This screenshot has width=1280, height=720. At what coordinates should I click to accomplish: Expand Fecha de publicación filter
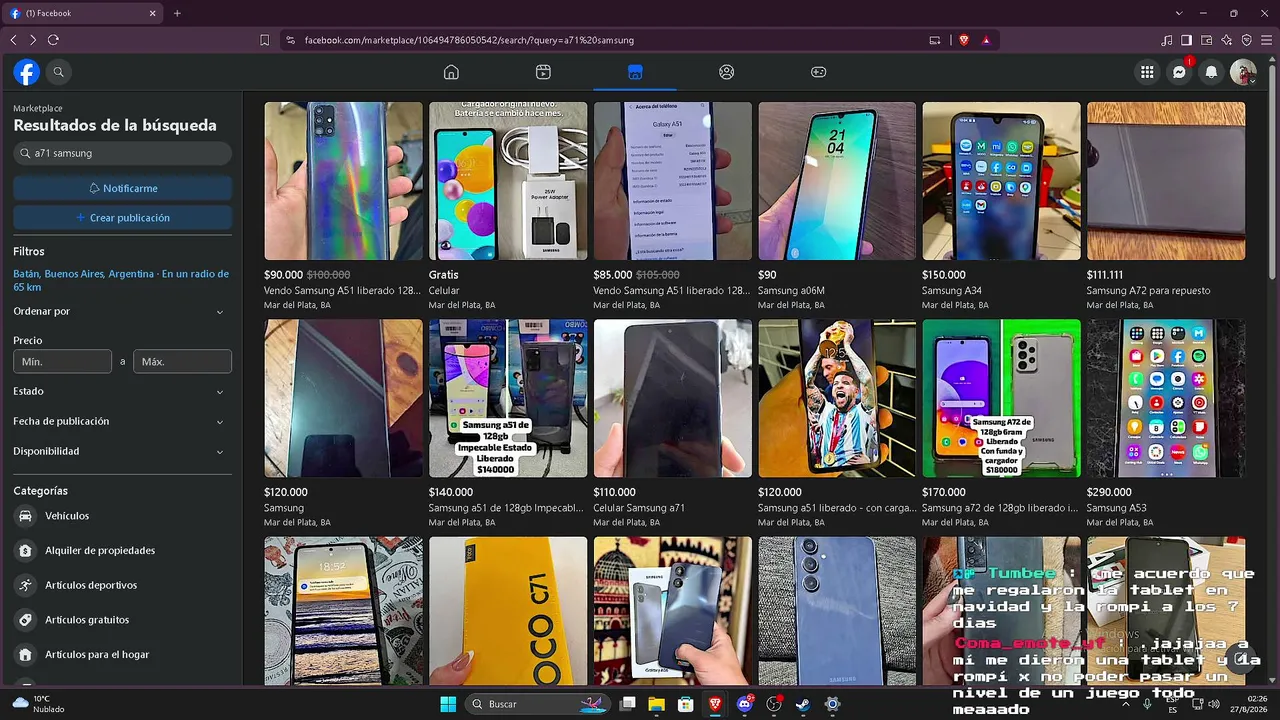122,421
